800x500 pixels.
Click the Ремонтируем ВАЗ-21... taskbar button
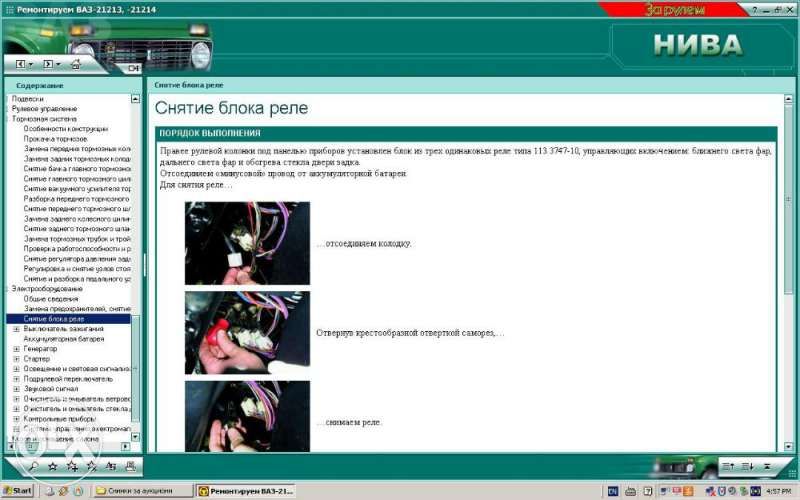[x=246, y=491]
